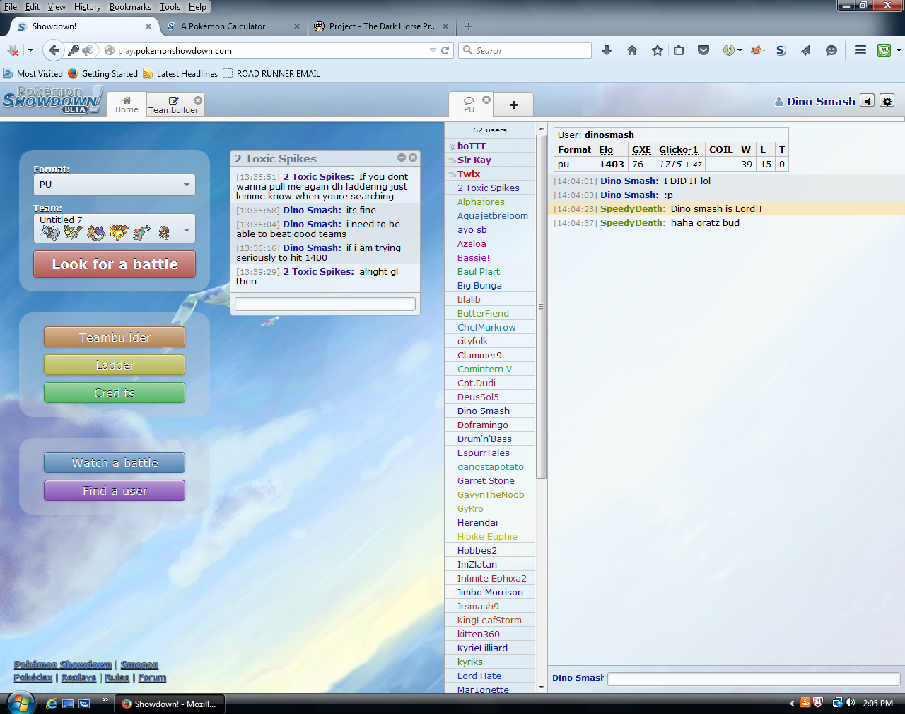Close the 2 Toxic Spikes PM window

tap(413, 158)
